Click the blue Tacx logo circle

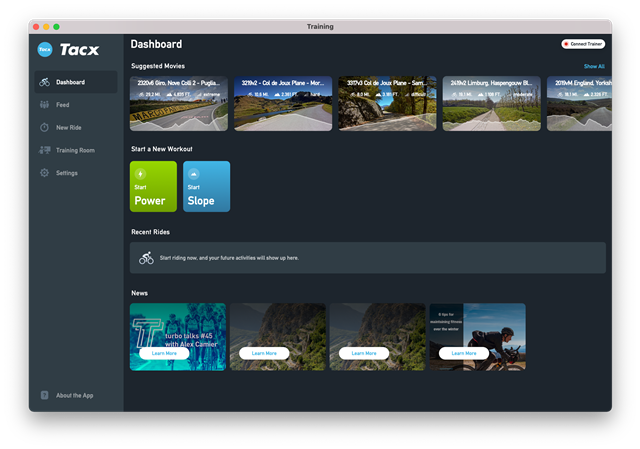45,49
